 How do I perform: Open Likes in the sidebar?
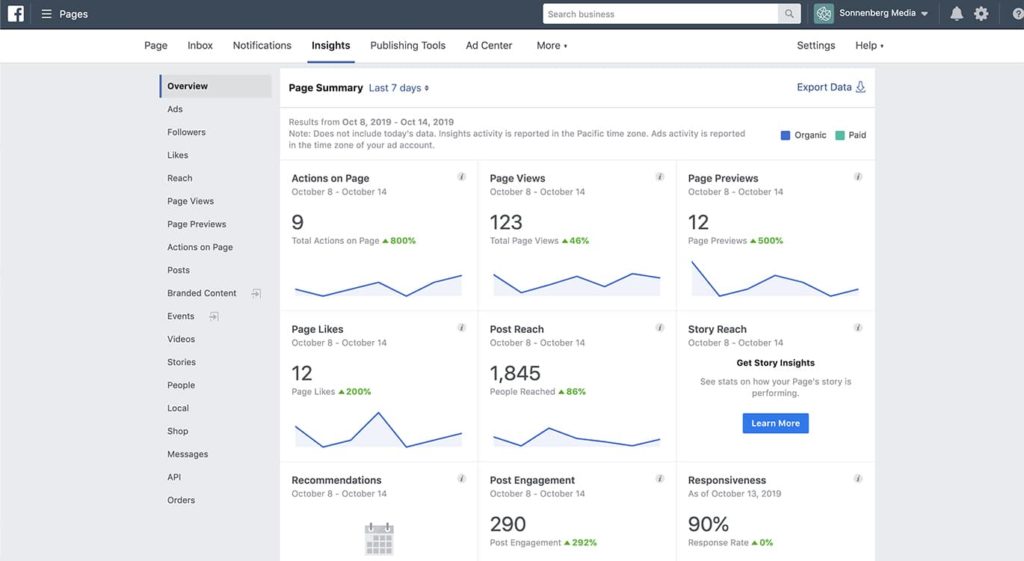click(x=178, y=155)
